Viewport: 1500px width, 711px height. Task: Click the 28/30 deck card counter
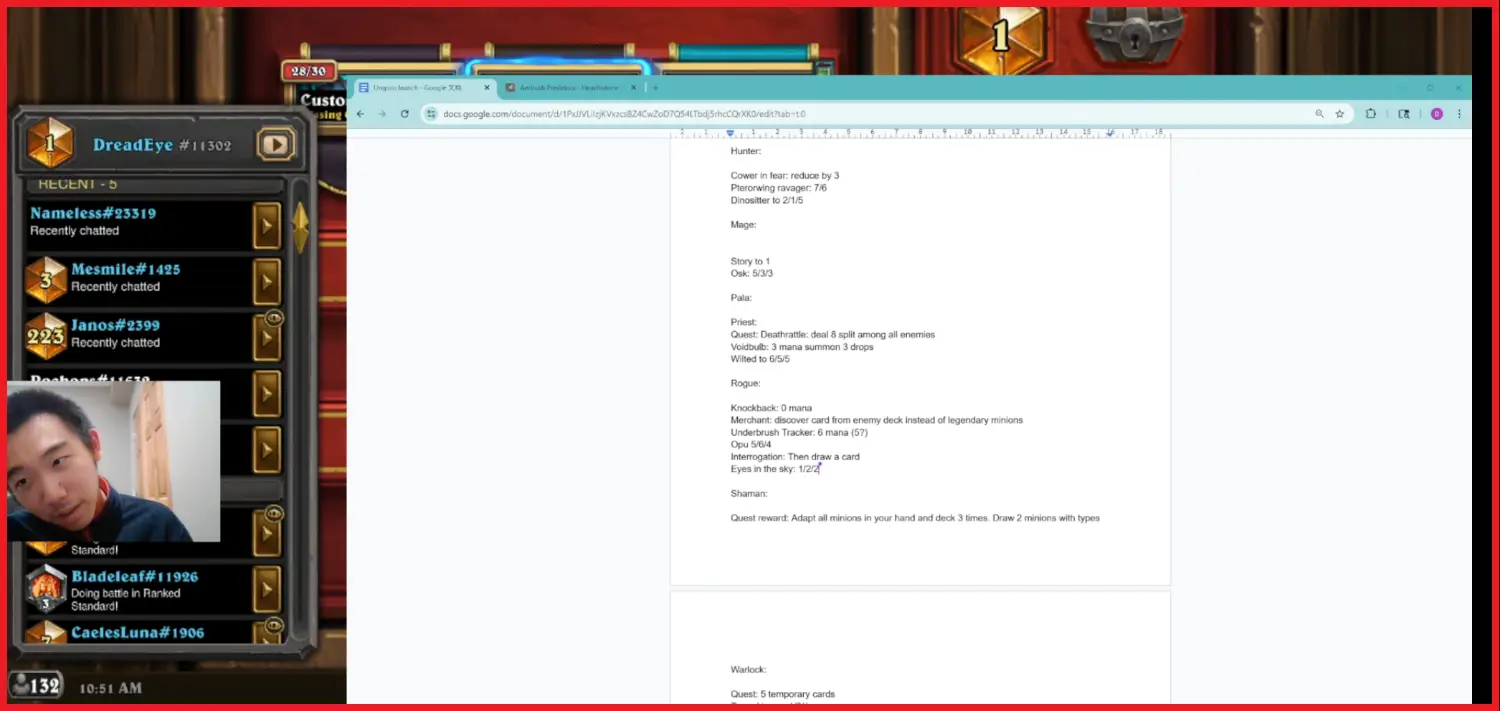click(309, 71)
